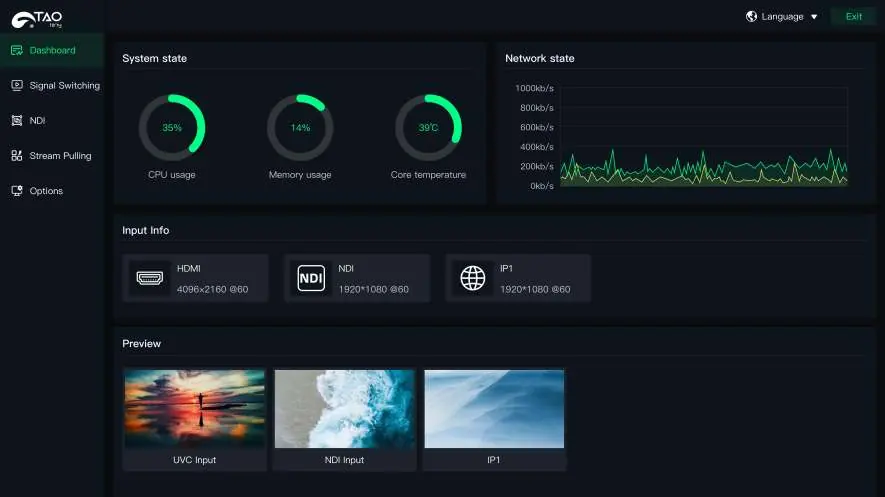Click the NDI sidebar icon
885x497 pixels.
tap(17, 120)
